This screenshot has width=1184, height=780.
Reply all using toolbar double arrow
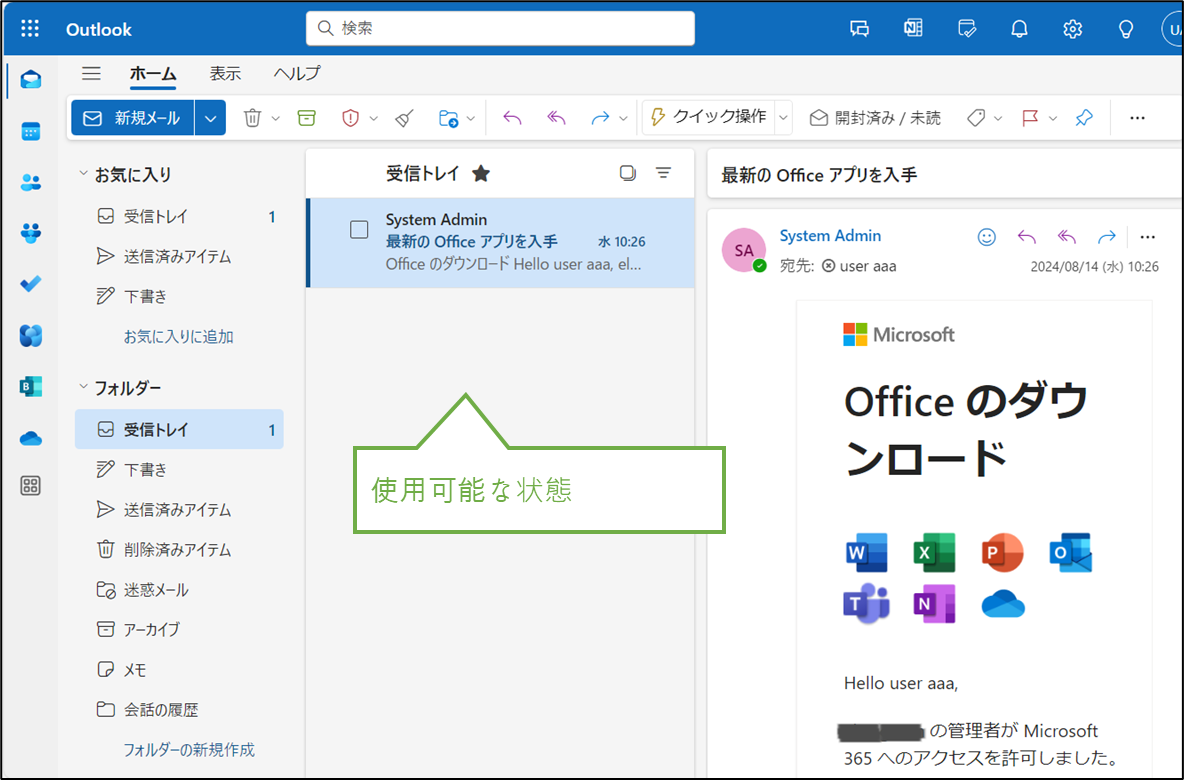click(557, 118)
